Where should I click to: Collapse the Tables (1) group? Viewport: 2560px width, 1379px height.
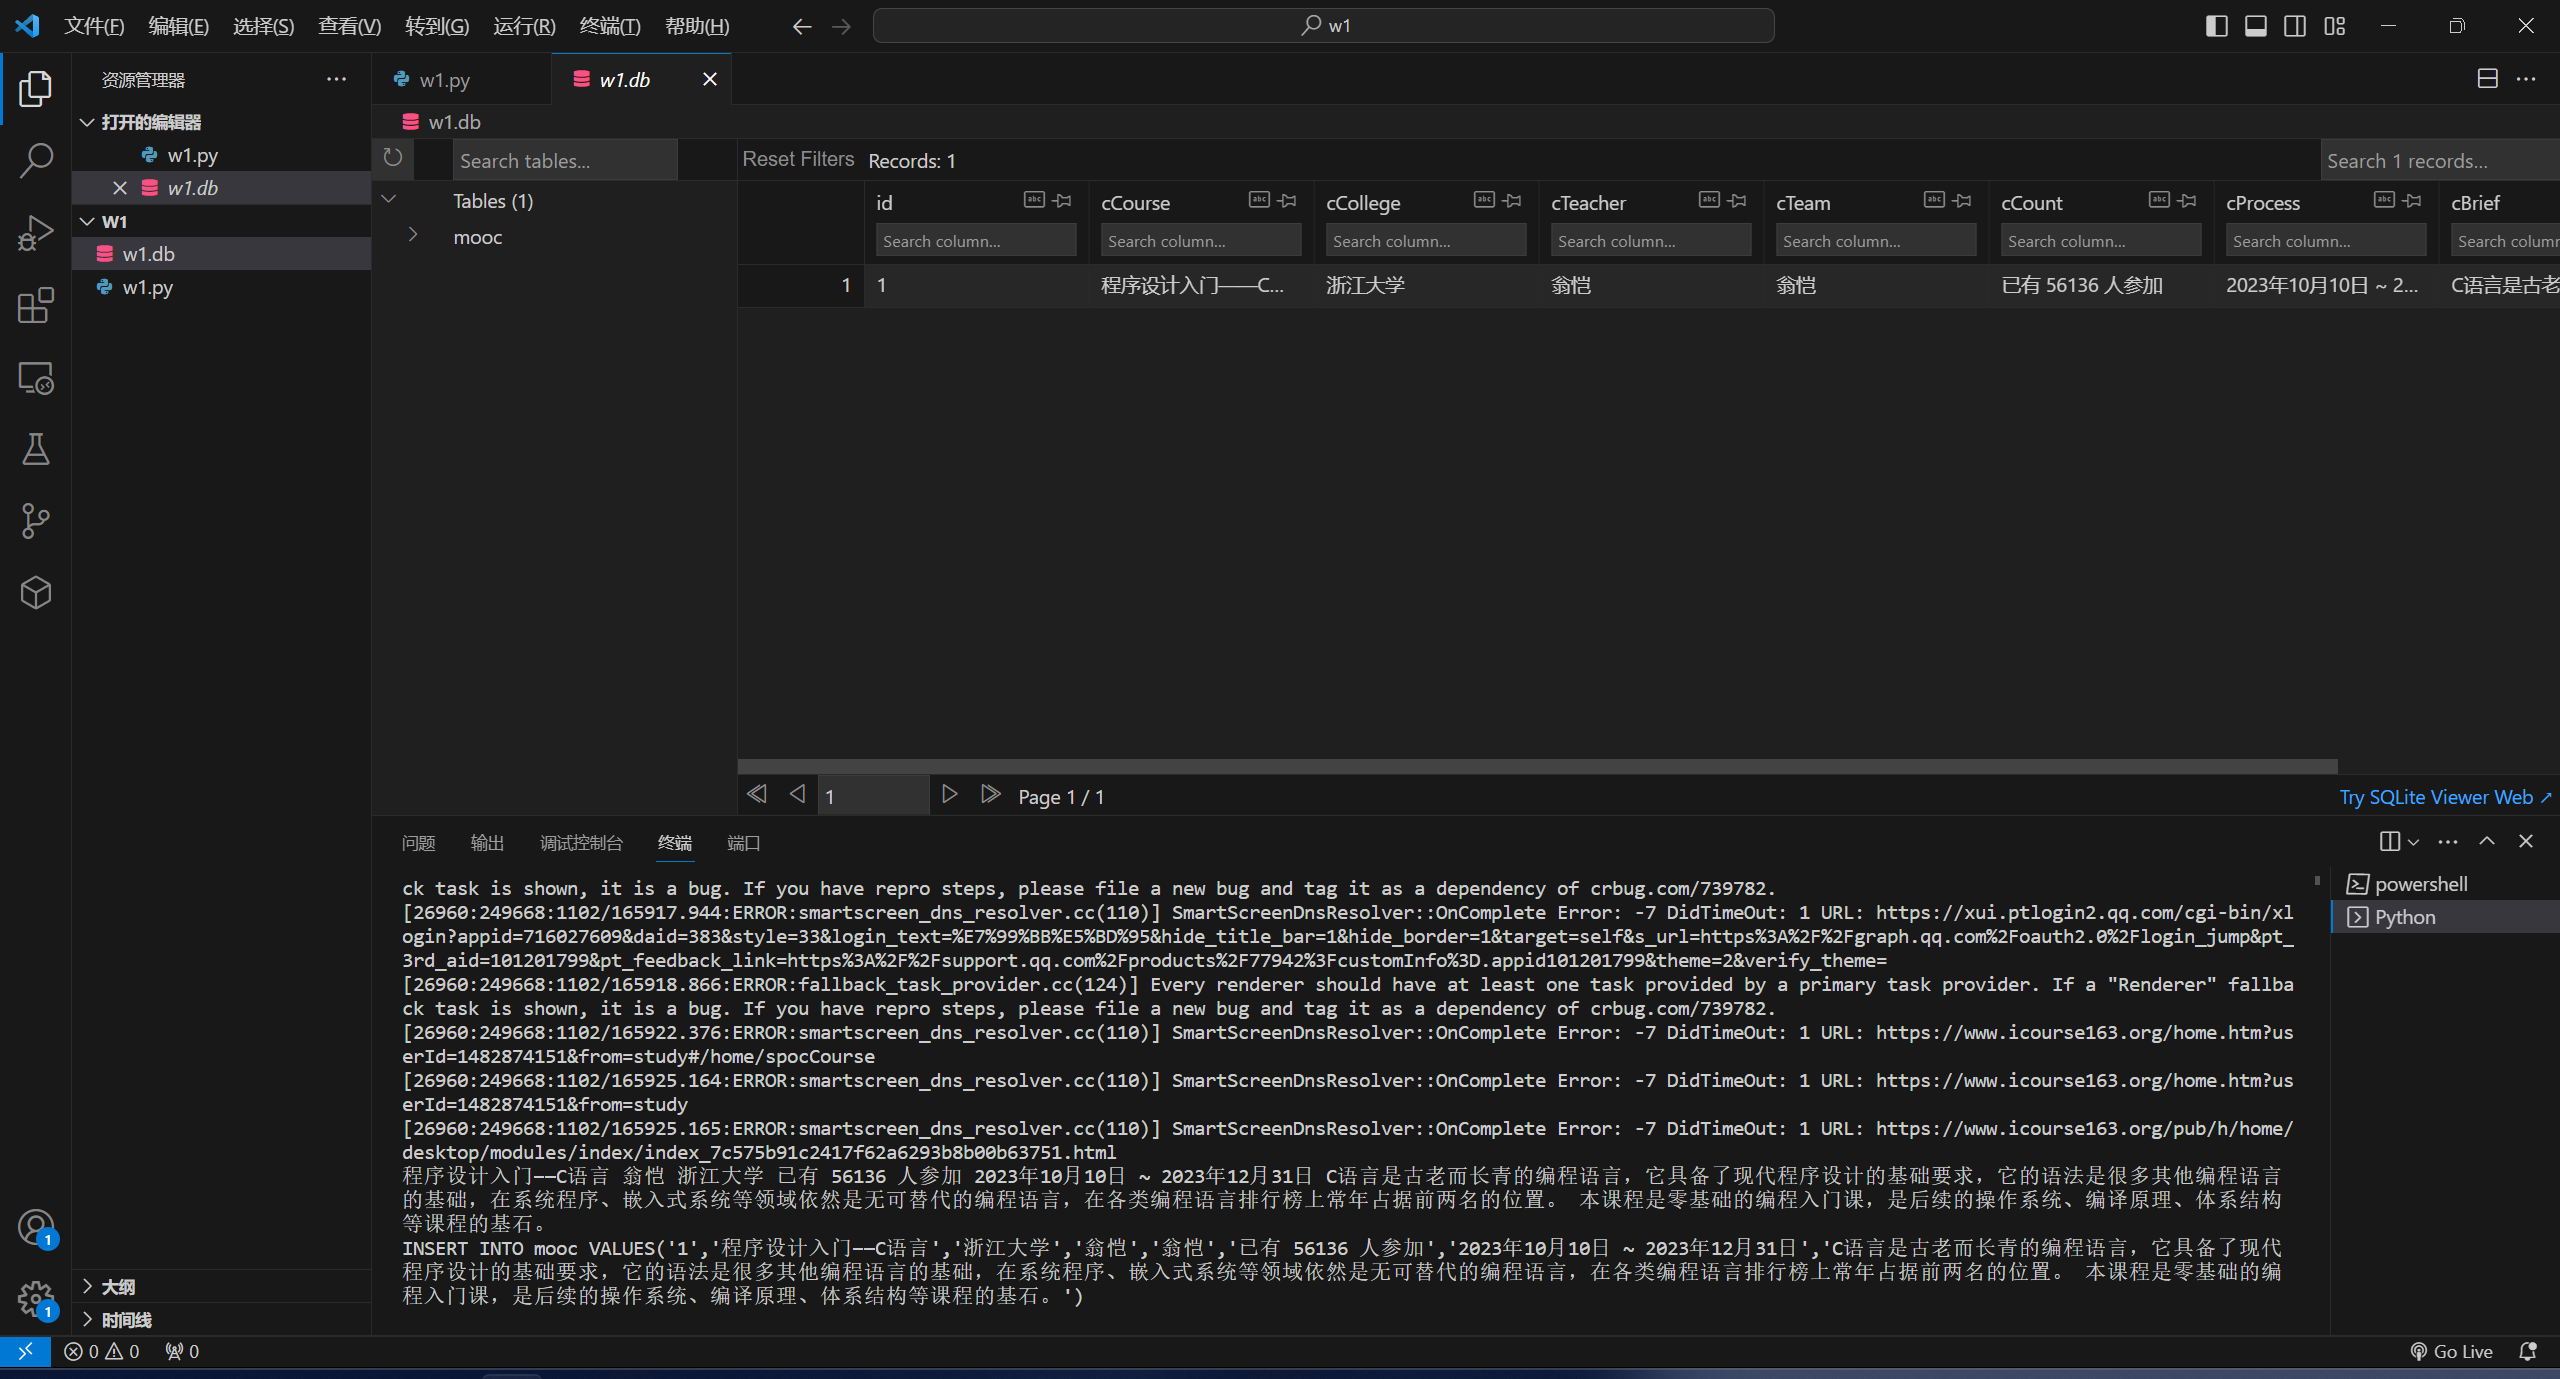pos(389,199)
